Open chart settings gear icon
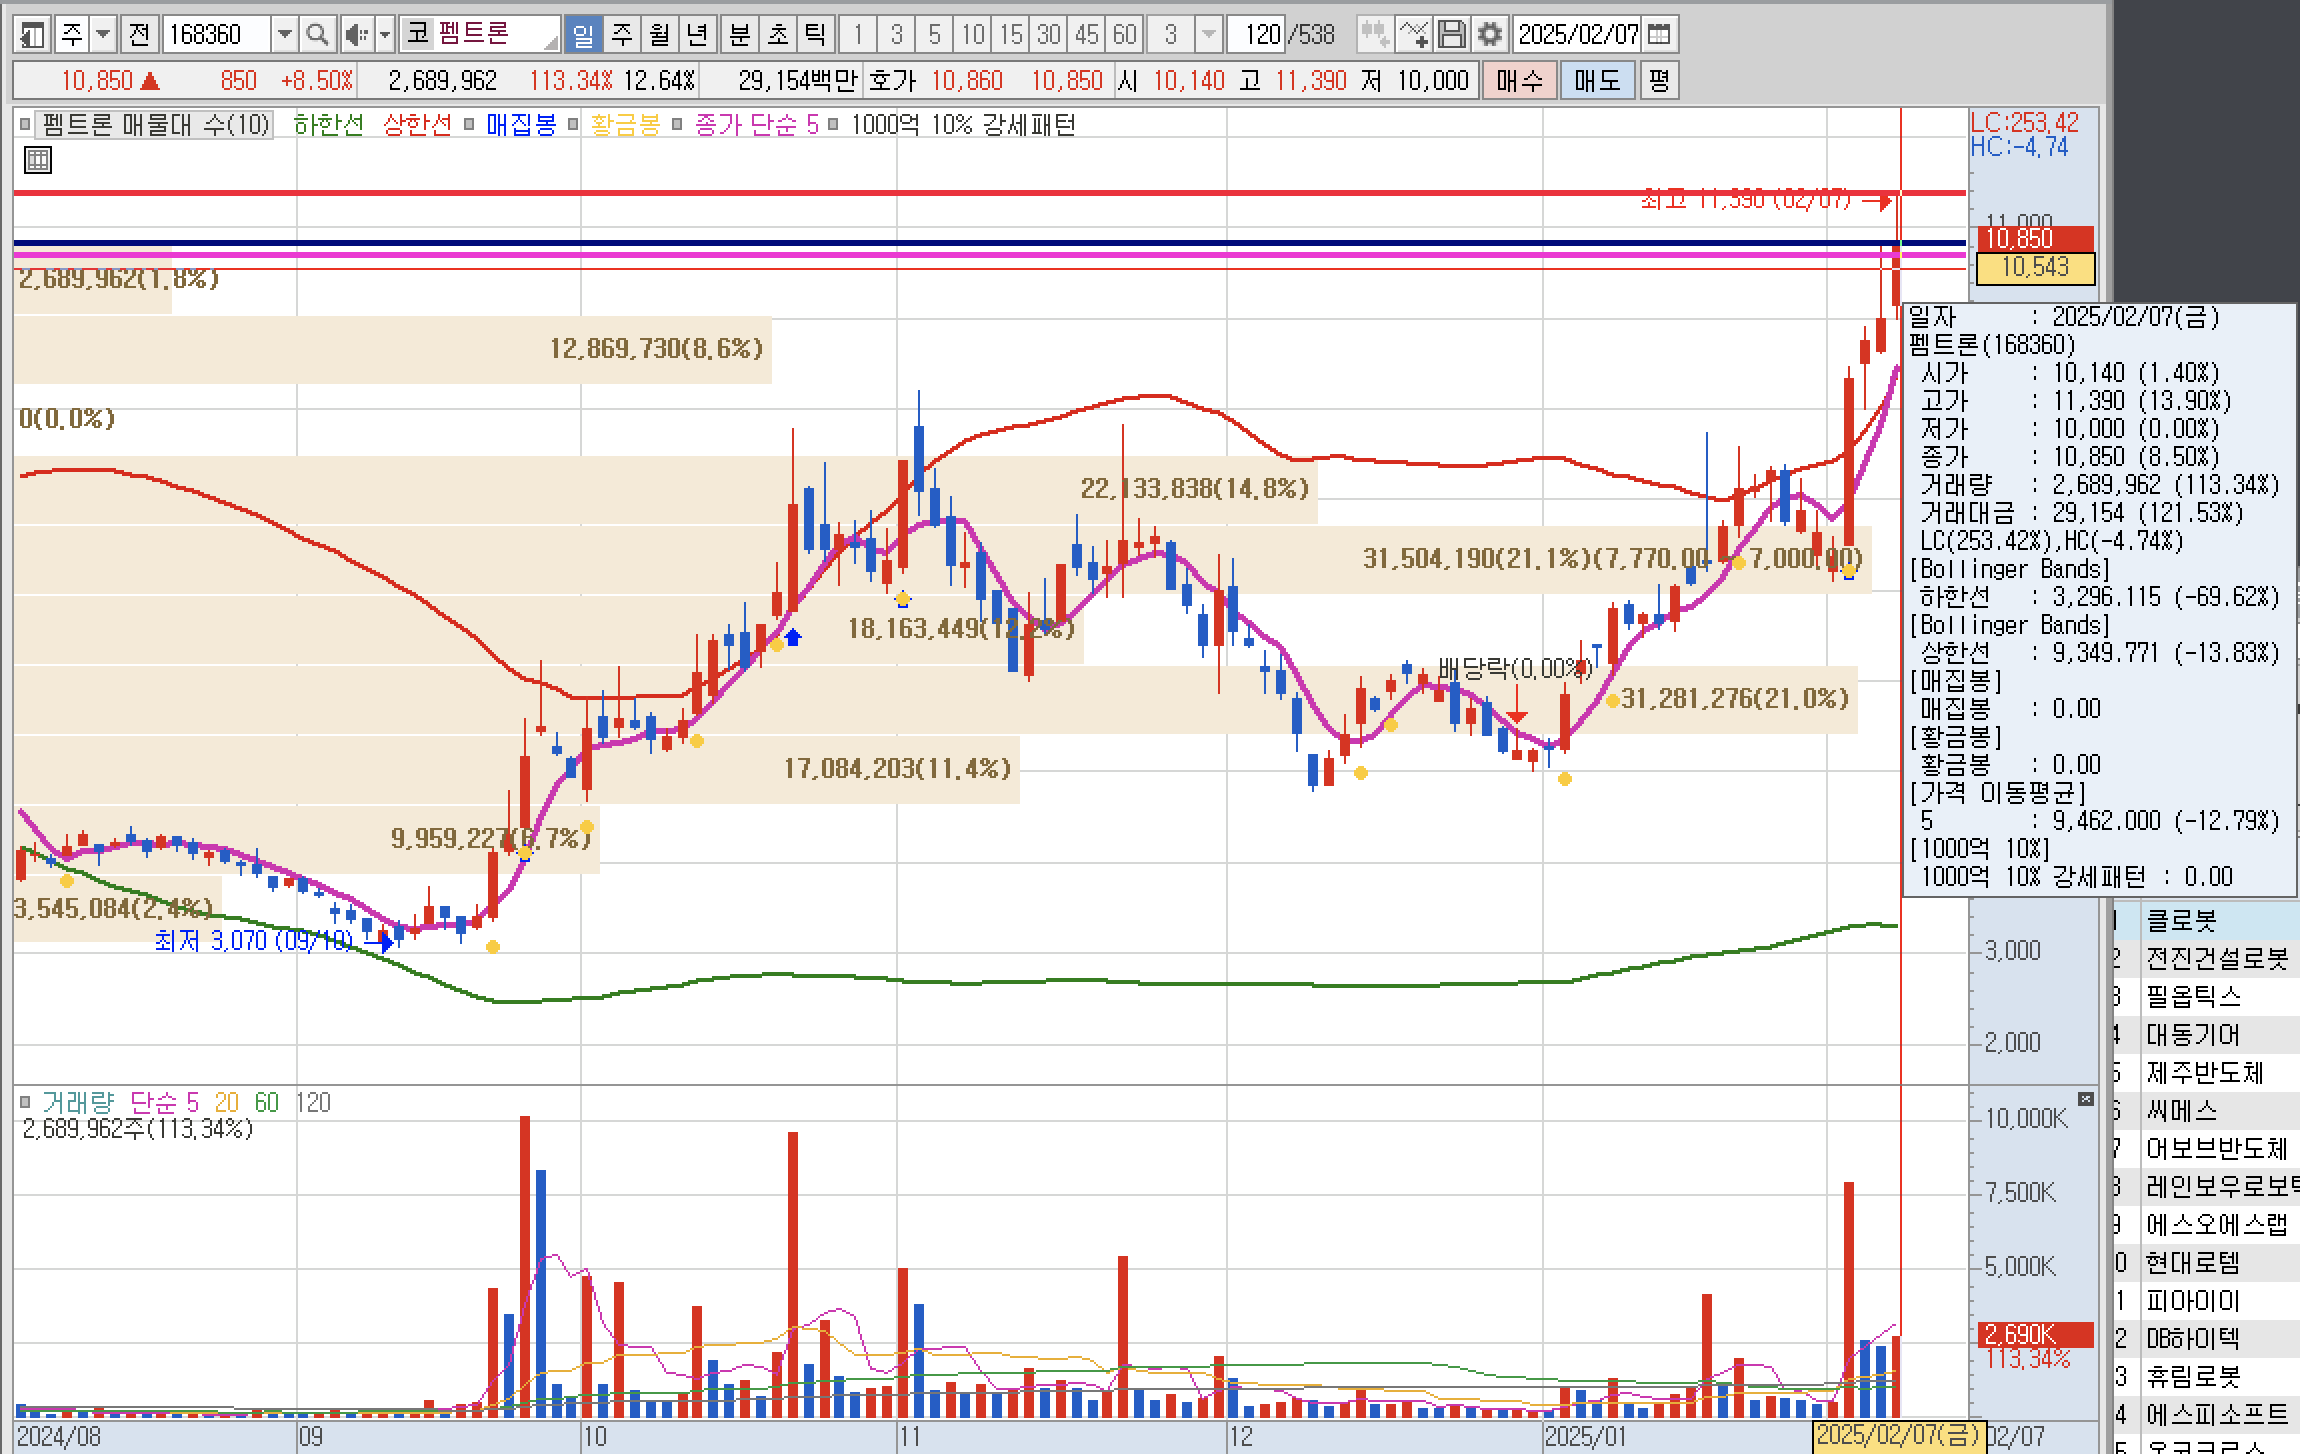Screen dimensions: 2300x1454 [x=1490, y=35]
